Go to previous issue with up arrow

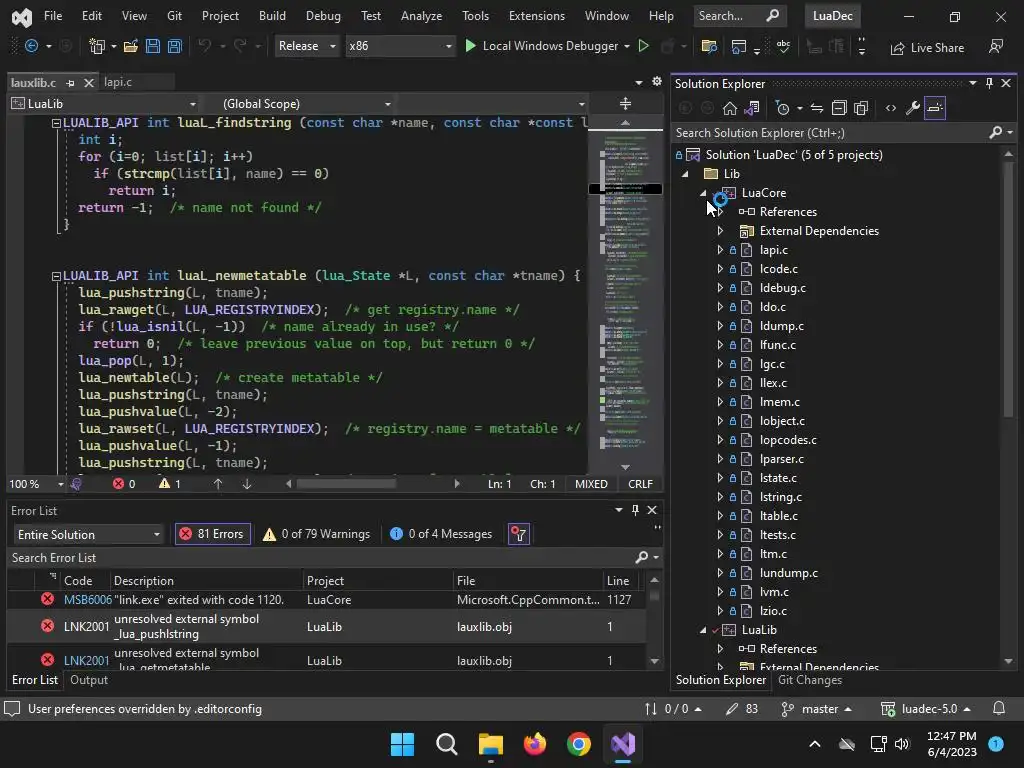[217, 484]
